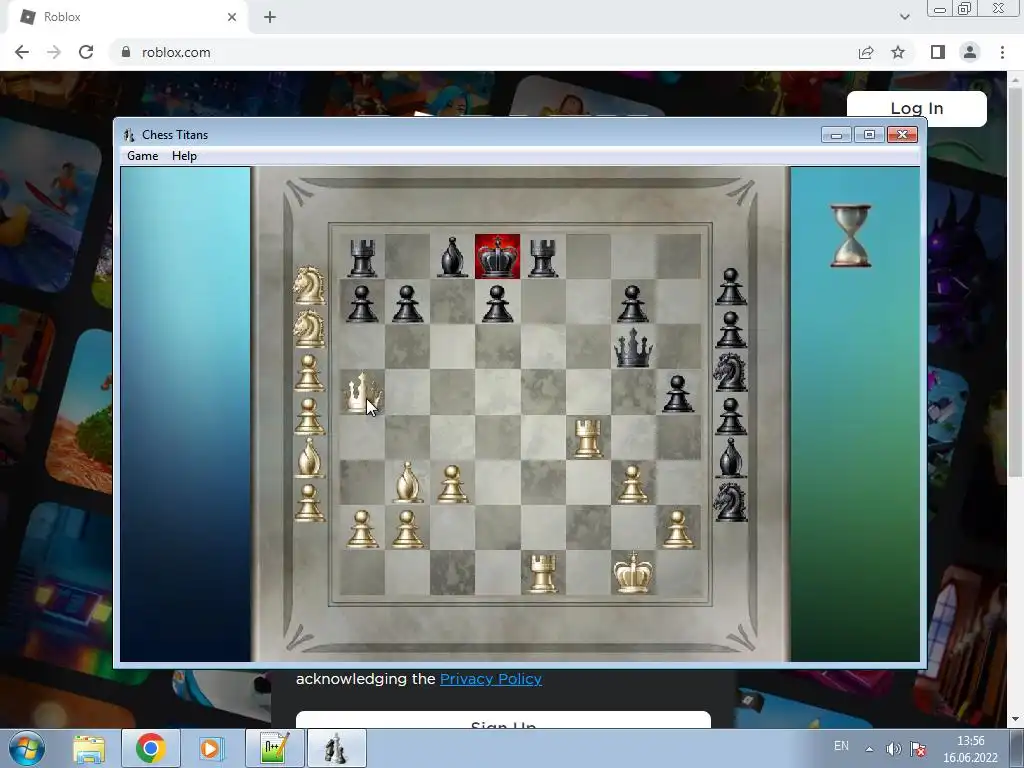Maximize the Chess Titans window
Image resolution: width=1024 pixels, height=768 pixels.
point(869,135)
